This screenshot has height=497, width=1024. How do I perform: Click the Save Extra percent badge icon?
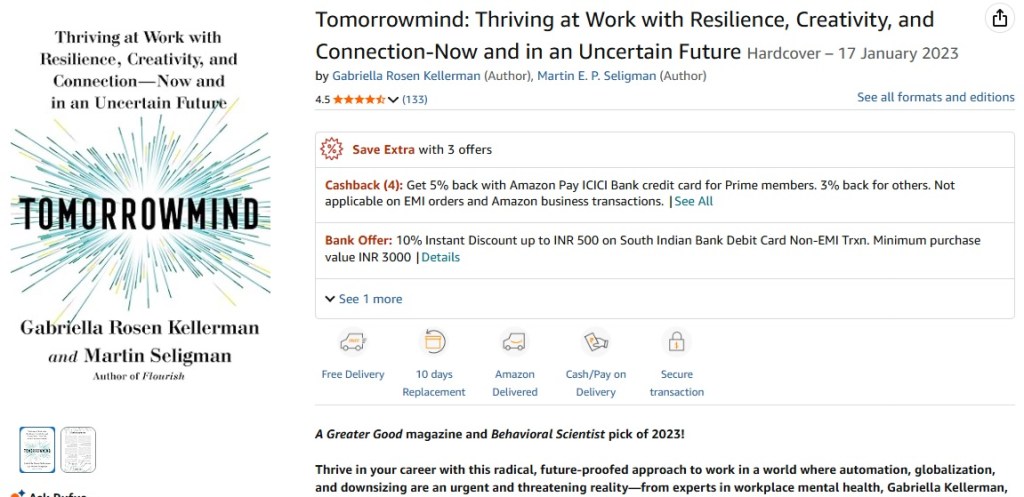(332, 149)
